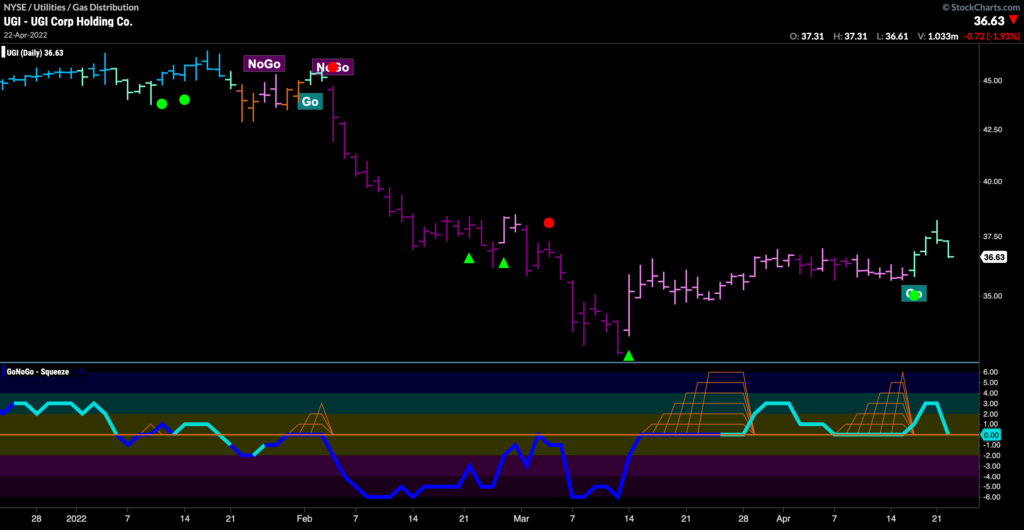Click the -0.72 (-1.93%) change value
1024x530 pixels.
[992, 37]
